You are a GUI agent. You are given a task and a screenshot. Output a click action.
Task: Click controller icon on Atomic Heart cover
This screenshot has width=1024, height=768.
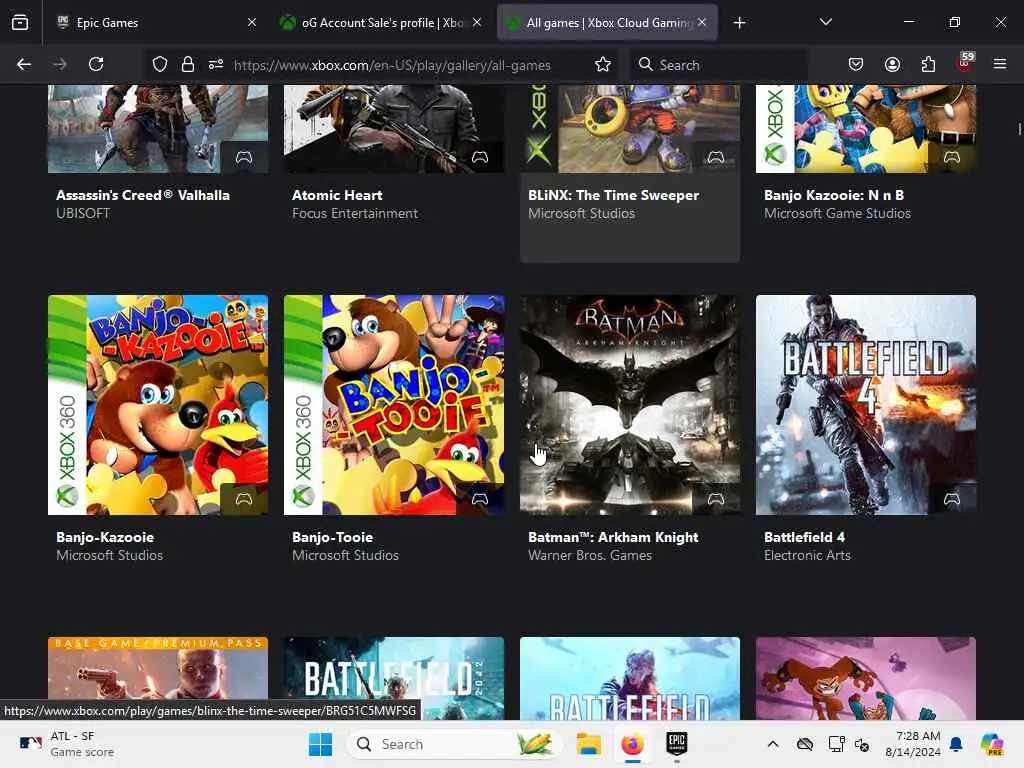pyautogui.click(x=480, y=157)
